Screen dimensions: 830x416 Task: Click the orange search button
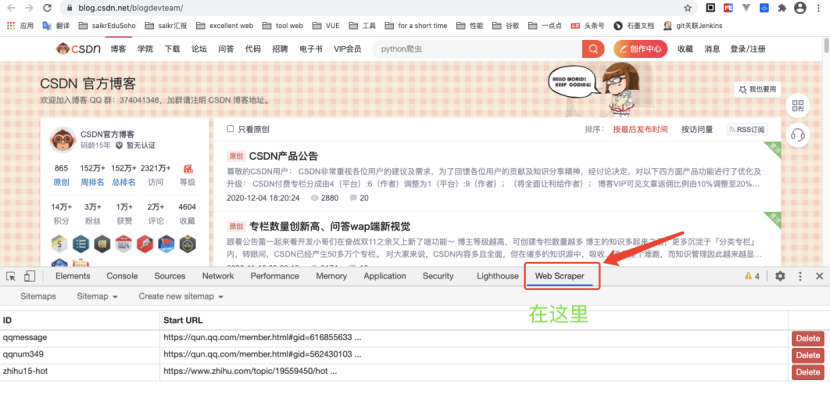[593, 49]
